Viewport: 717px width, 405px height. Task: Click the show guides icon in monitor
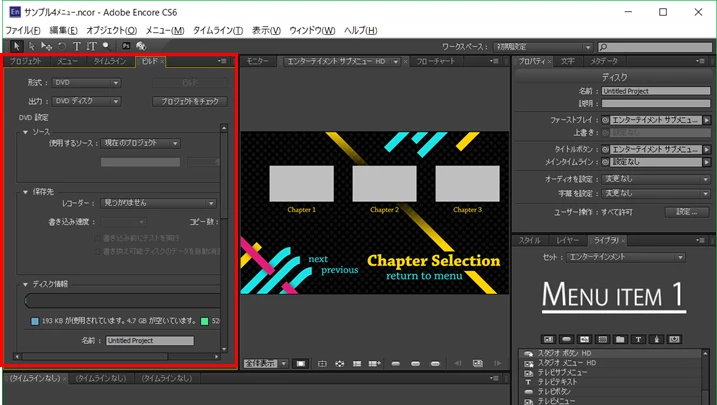[x=357, y=363]
